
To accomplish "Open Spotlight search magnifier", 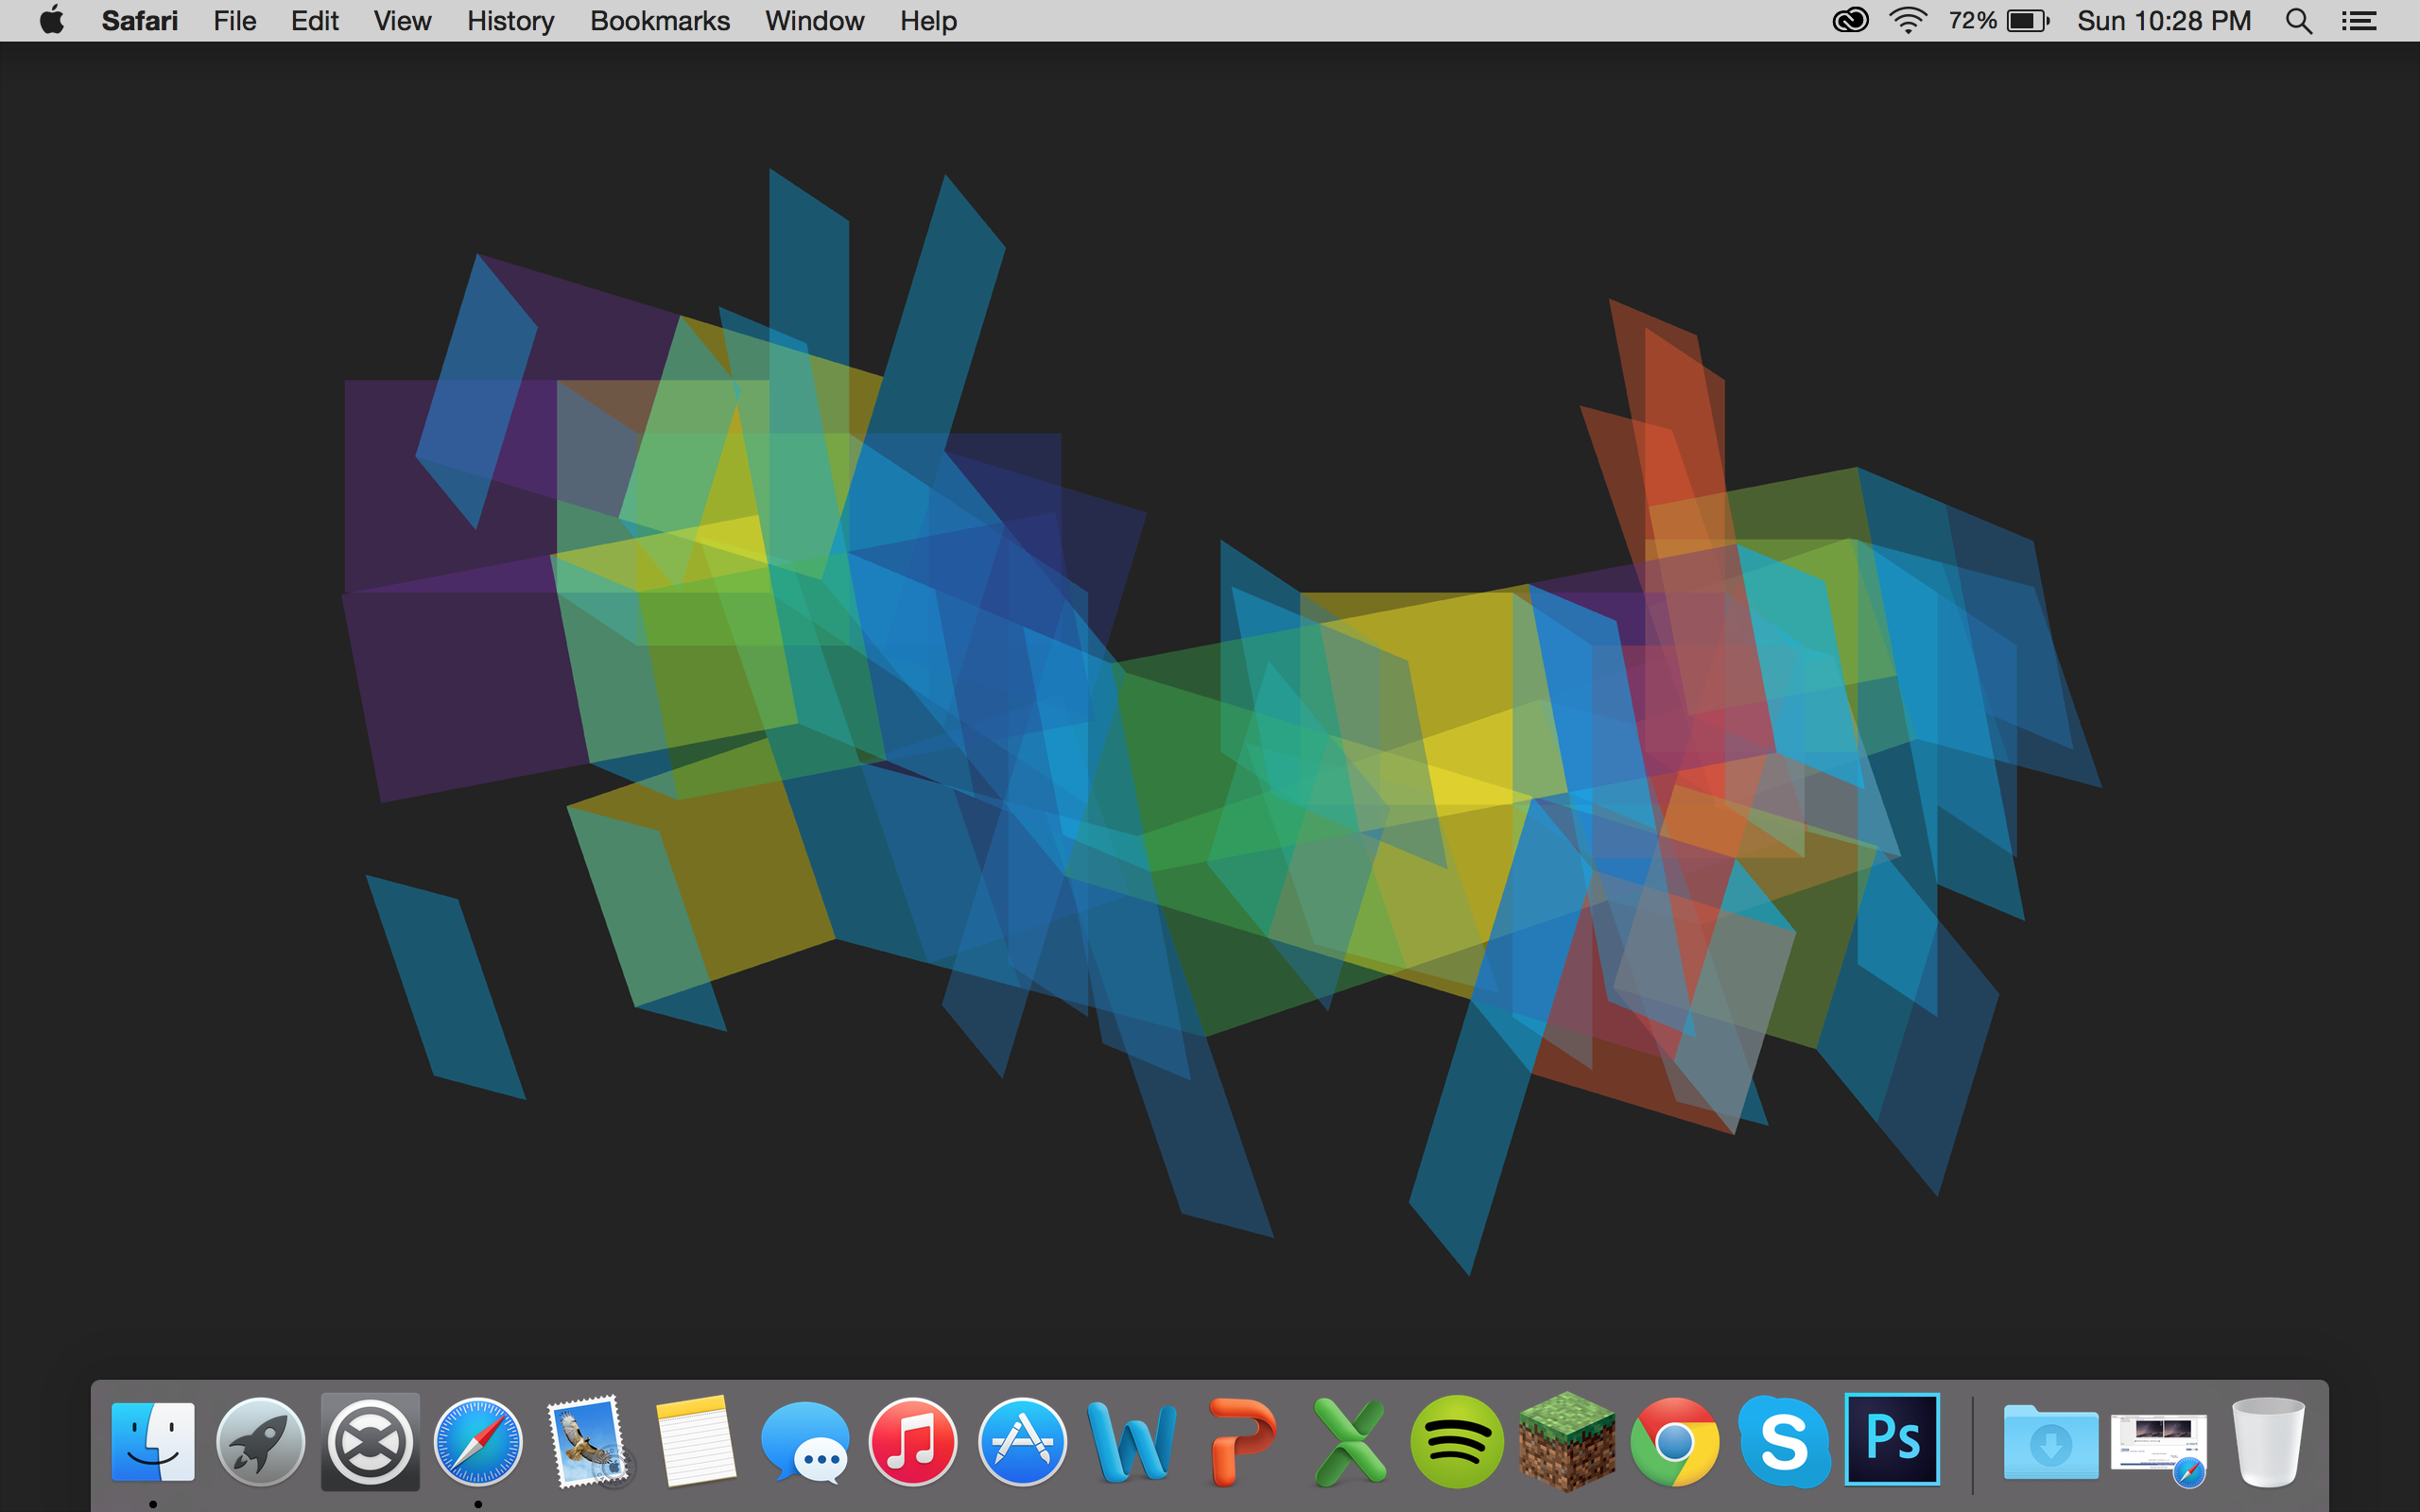I will click(x=2298, y=21).
